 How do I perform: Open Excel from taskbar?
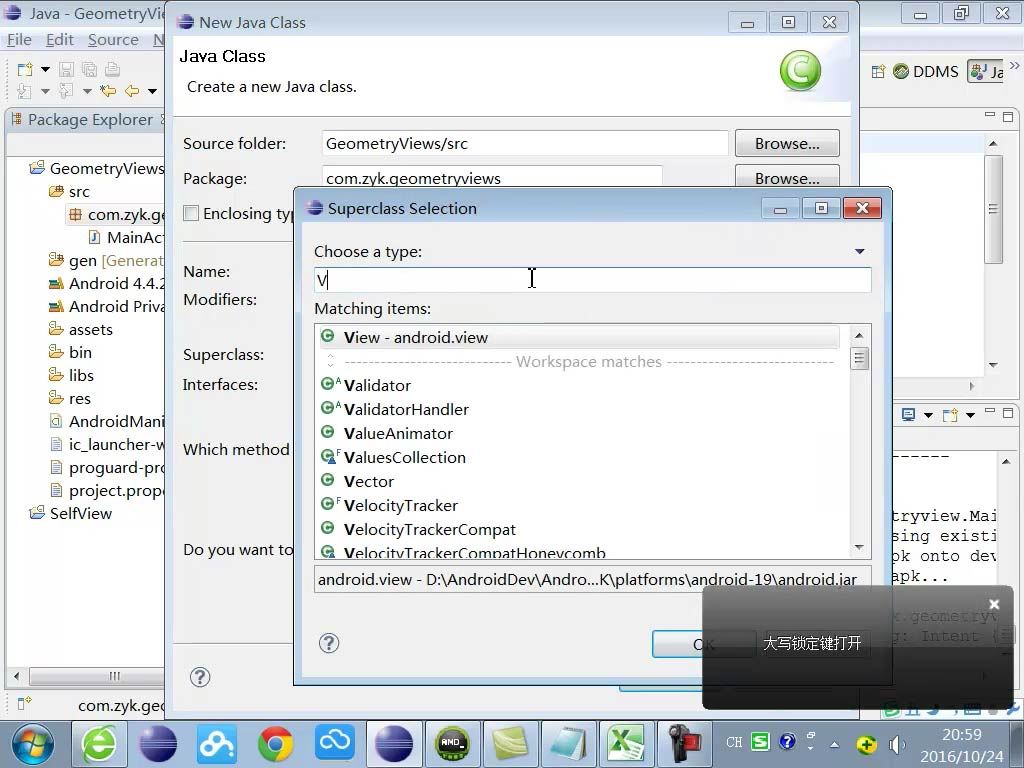pos(627,744)
